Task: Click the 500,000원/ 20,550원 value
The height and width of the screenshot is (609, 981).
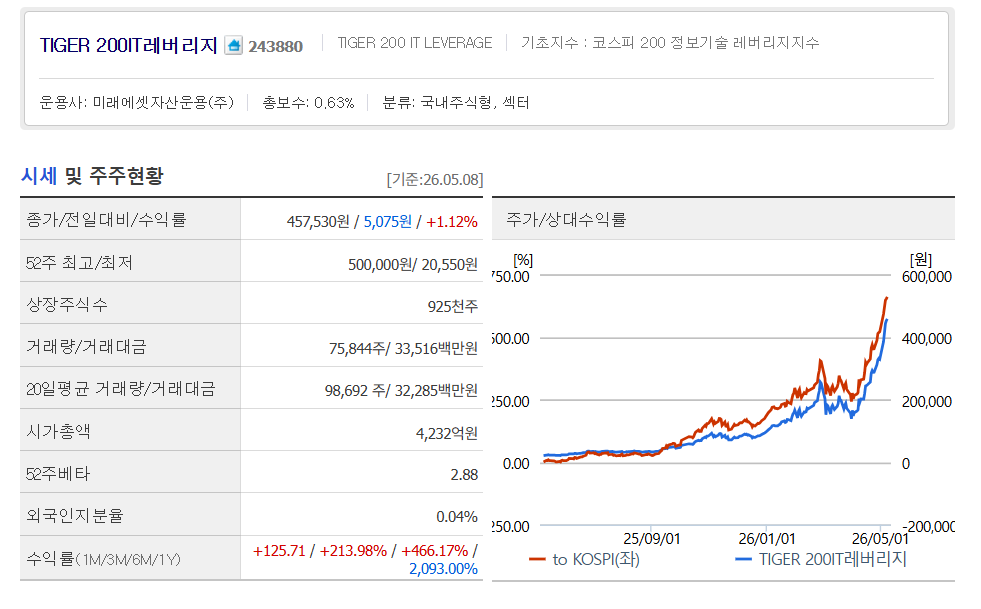Action: pyautogui.click(x=413, y=265)
